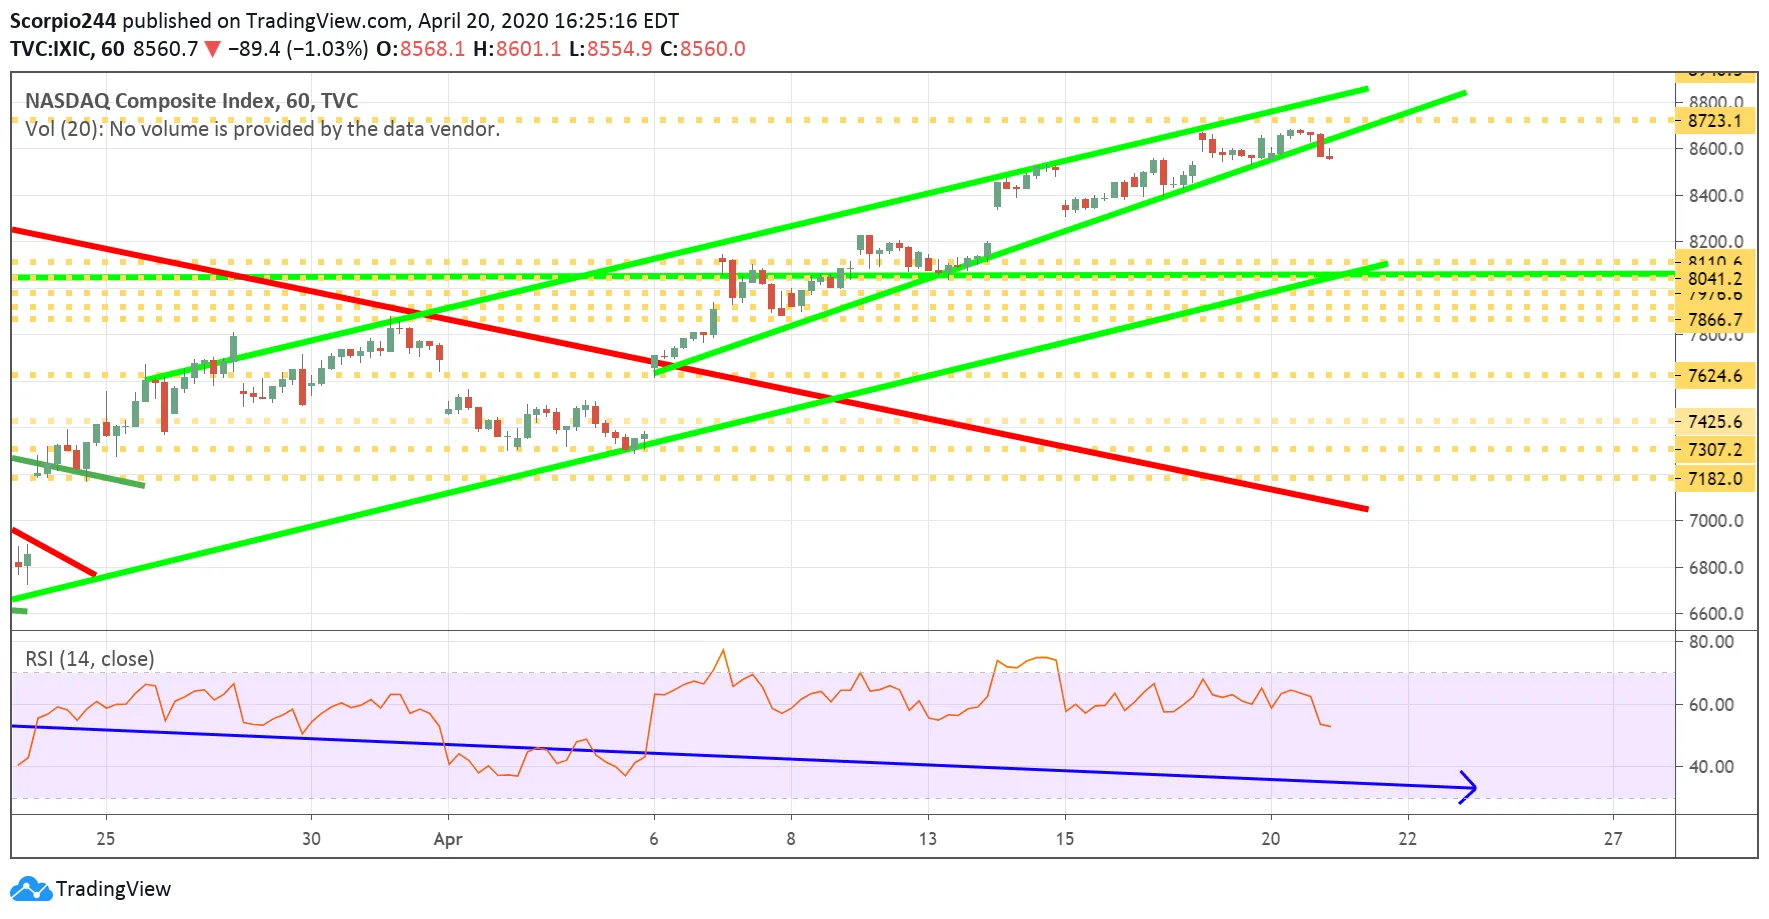Click the red down-triangle change indicator
1769x919 pixels.
pyautogui.click(x=212, y=49)
